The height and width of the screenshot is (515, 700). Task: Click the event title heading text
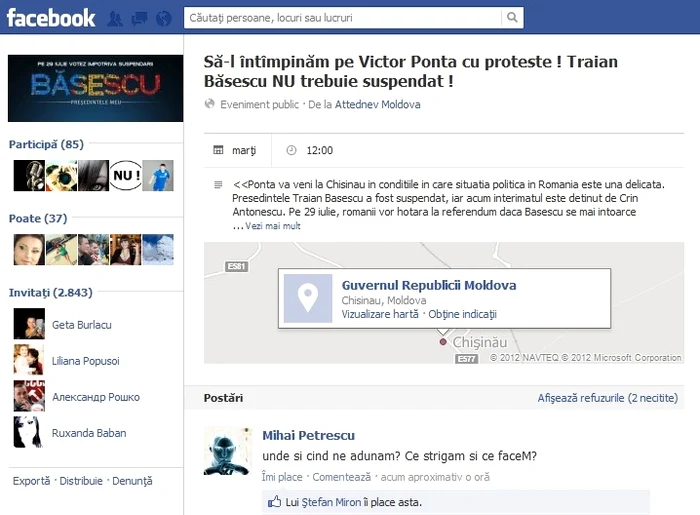pos(411,71)
